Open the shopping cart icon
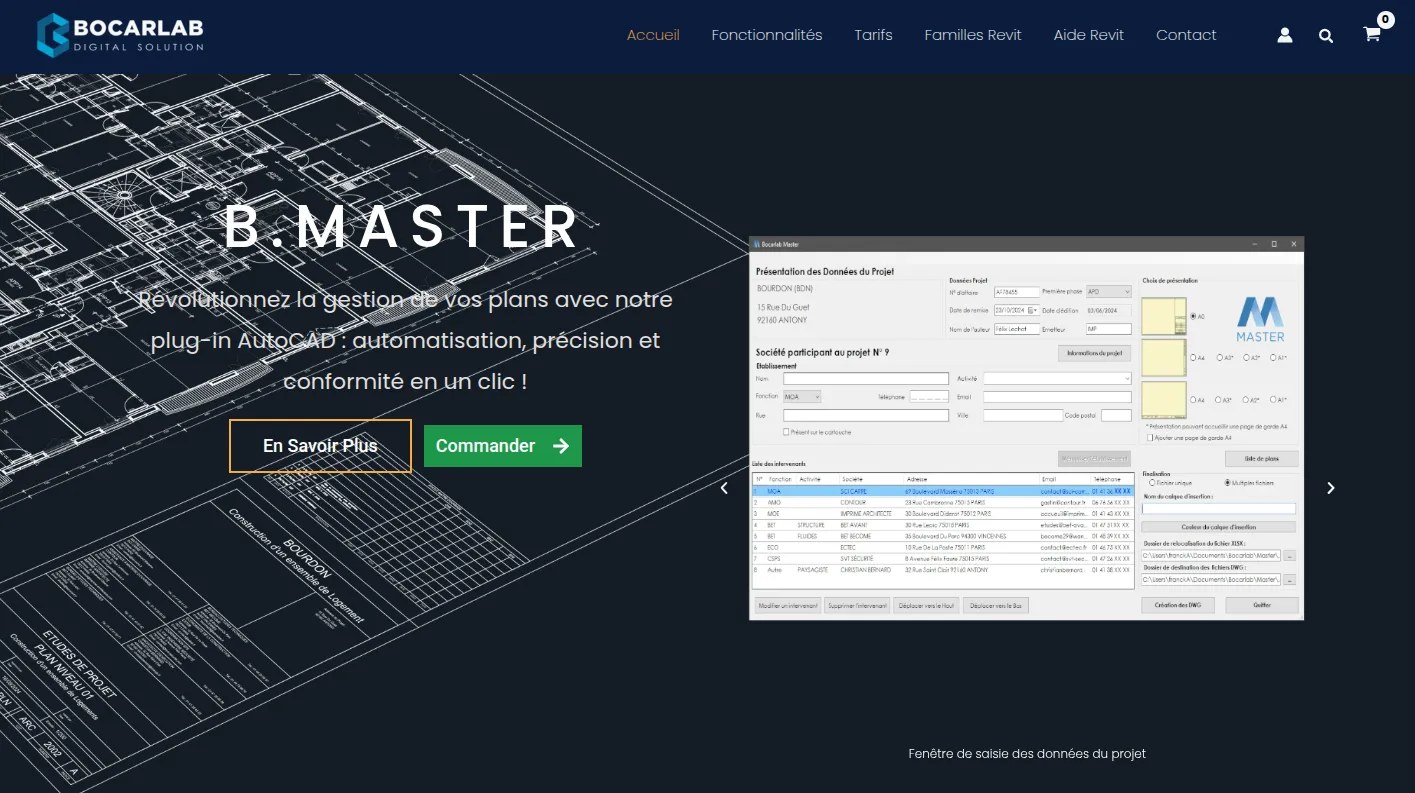The image size is (1415, 793). 1372,34
